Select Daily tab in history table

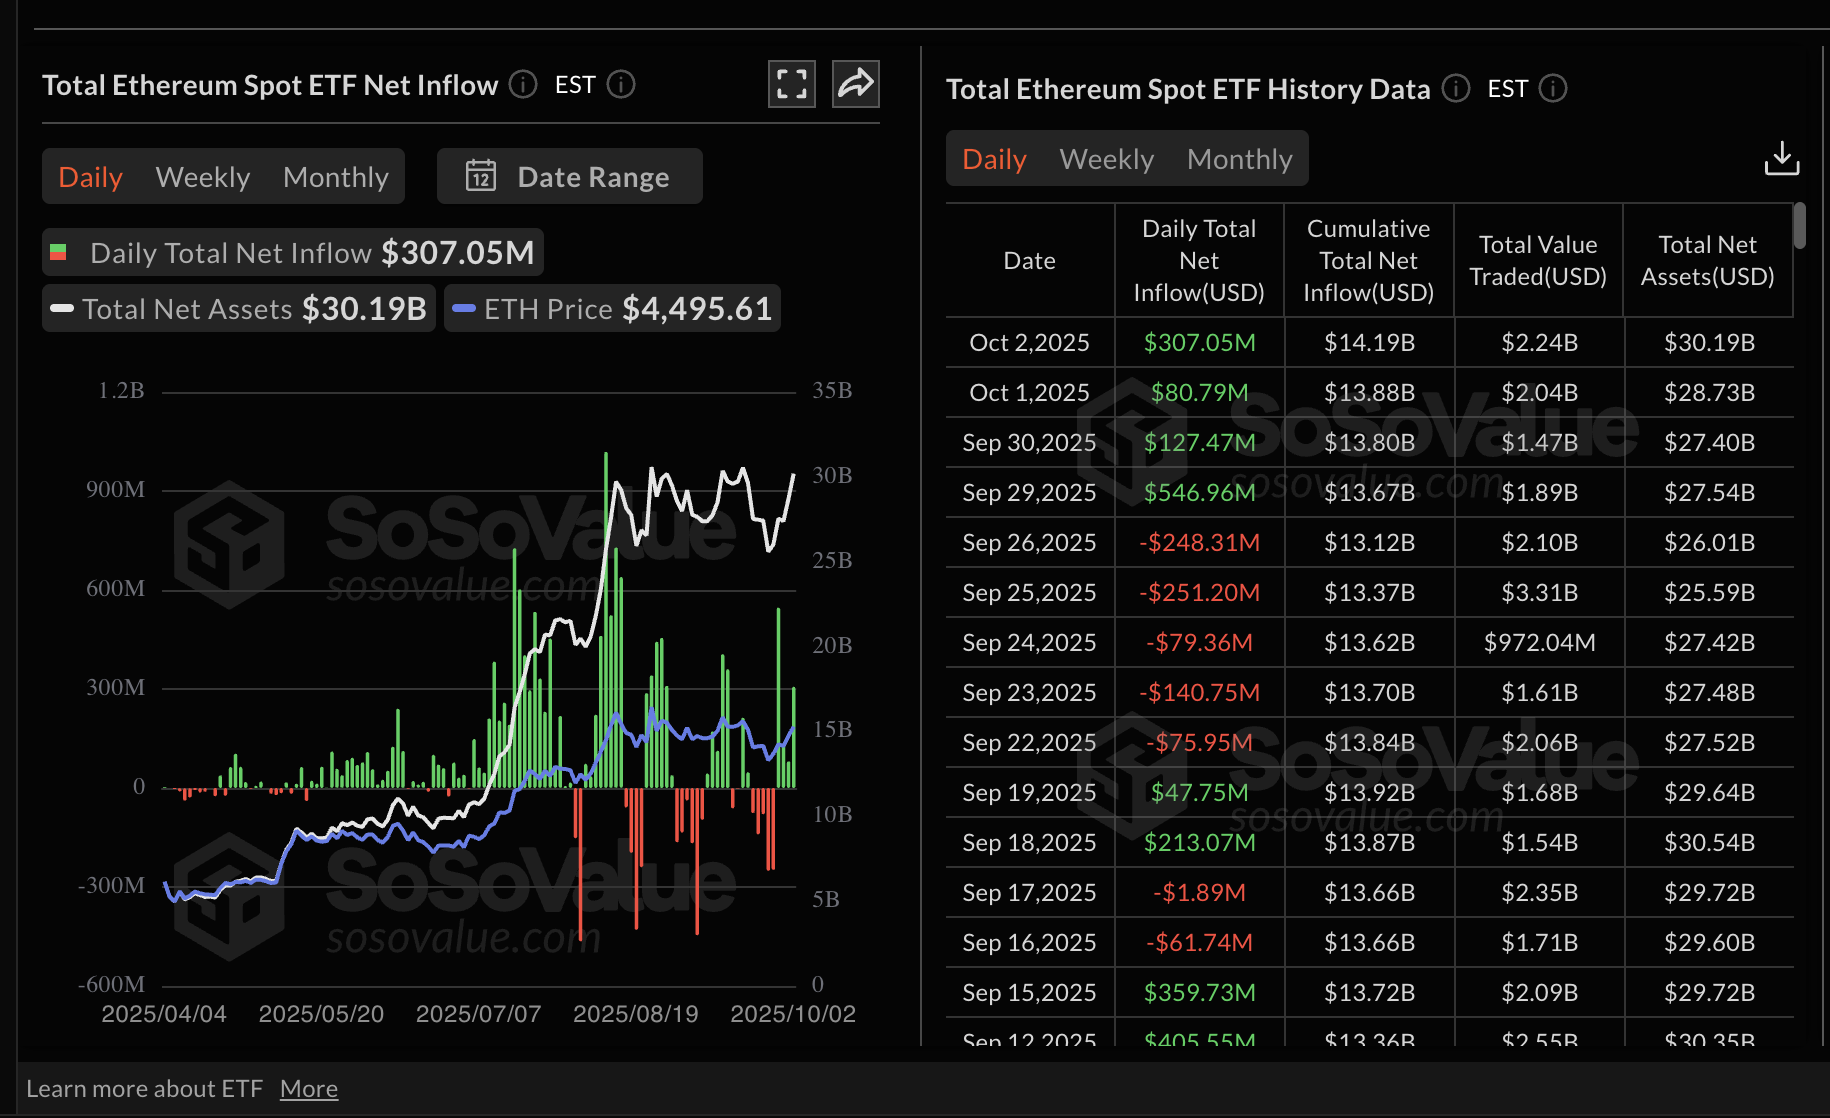[x=994, y=159]
